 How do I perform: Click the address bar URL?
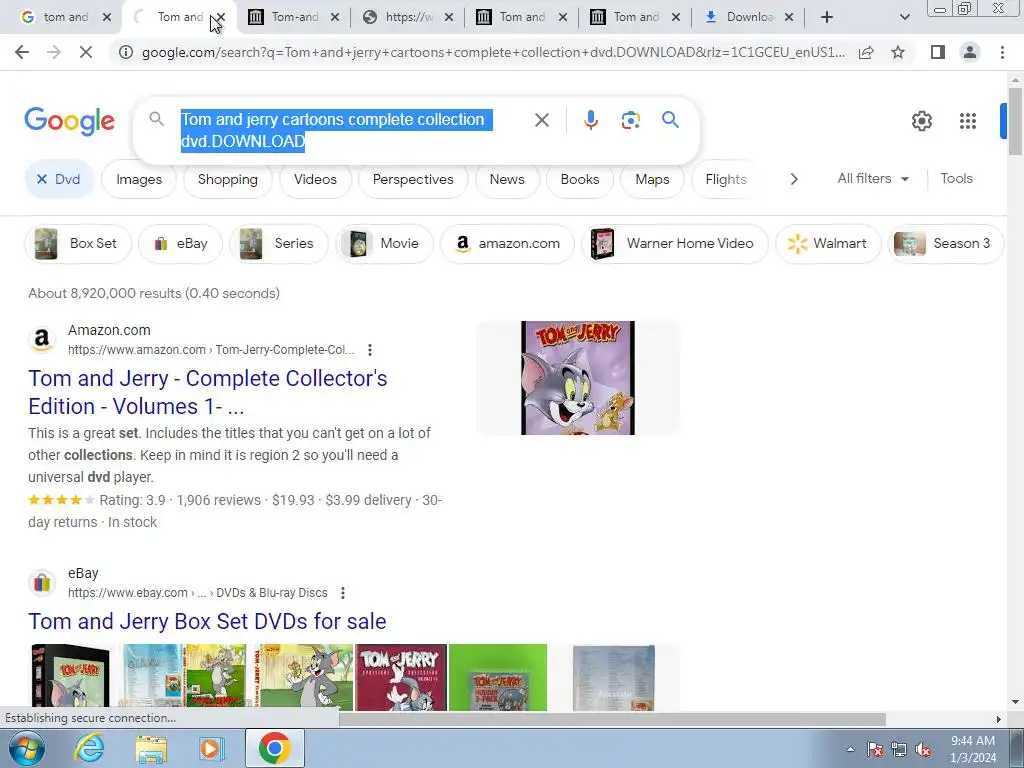pyautogui.click(x=493, y=52)
